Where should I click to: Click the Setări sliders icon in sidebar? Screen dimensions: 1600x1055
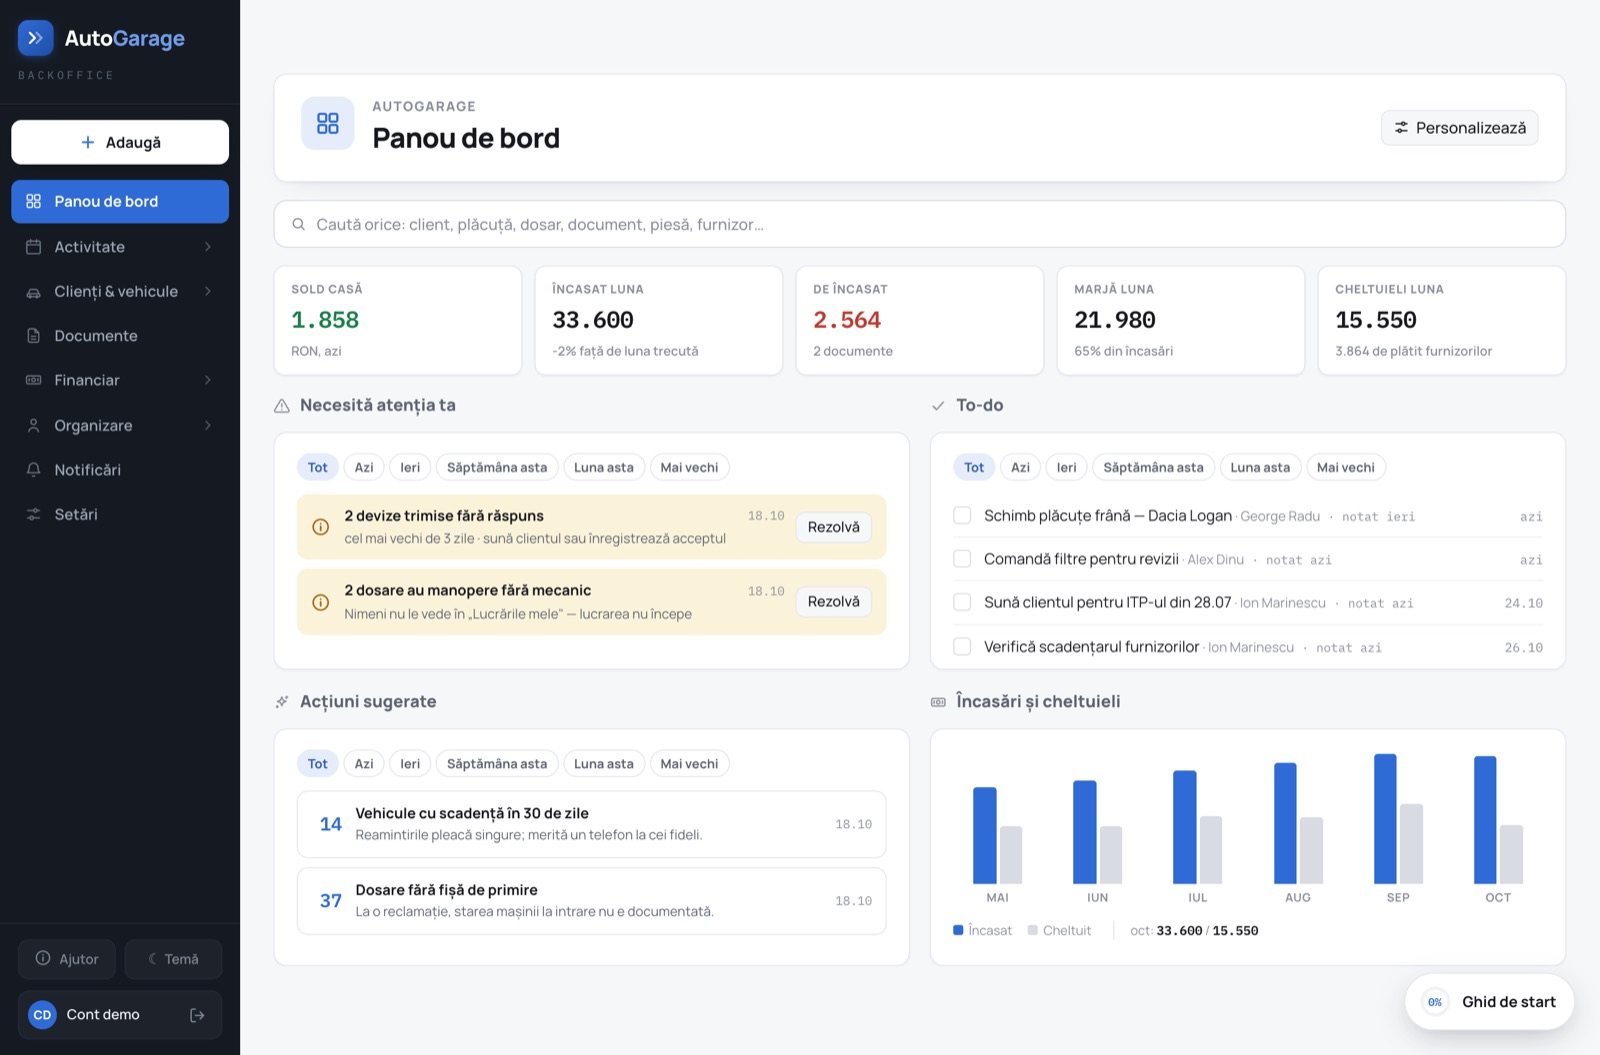pos(33,514)
